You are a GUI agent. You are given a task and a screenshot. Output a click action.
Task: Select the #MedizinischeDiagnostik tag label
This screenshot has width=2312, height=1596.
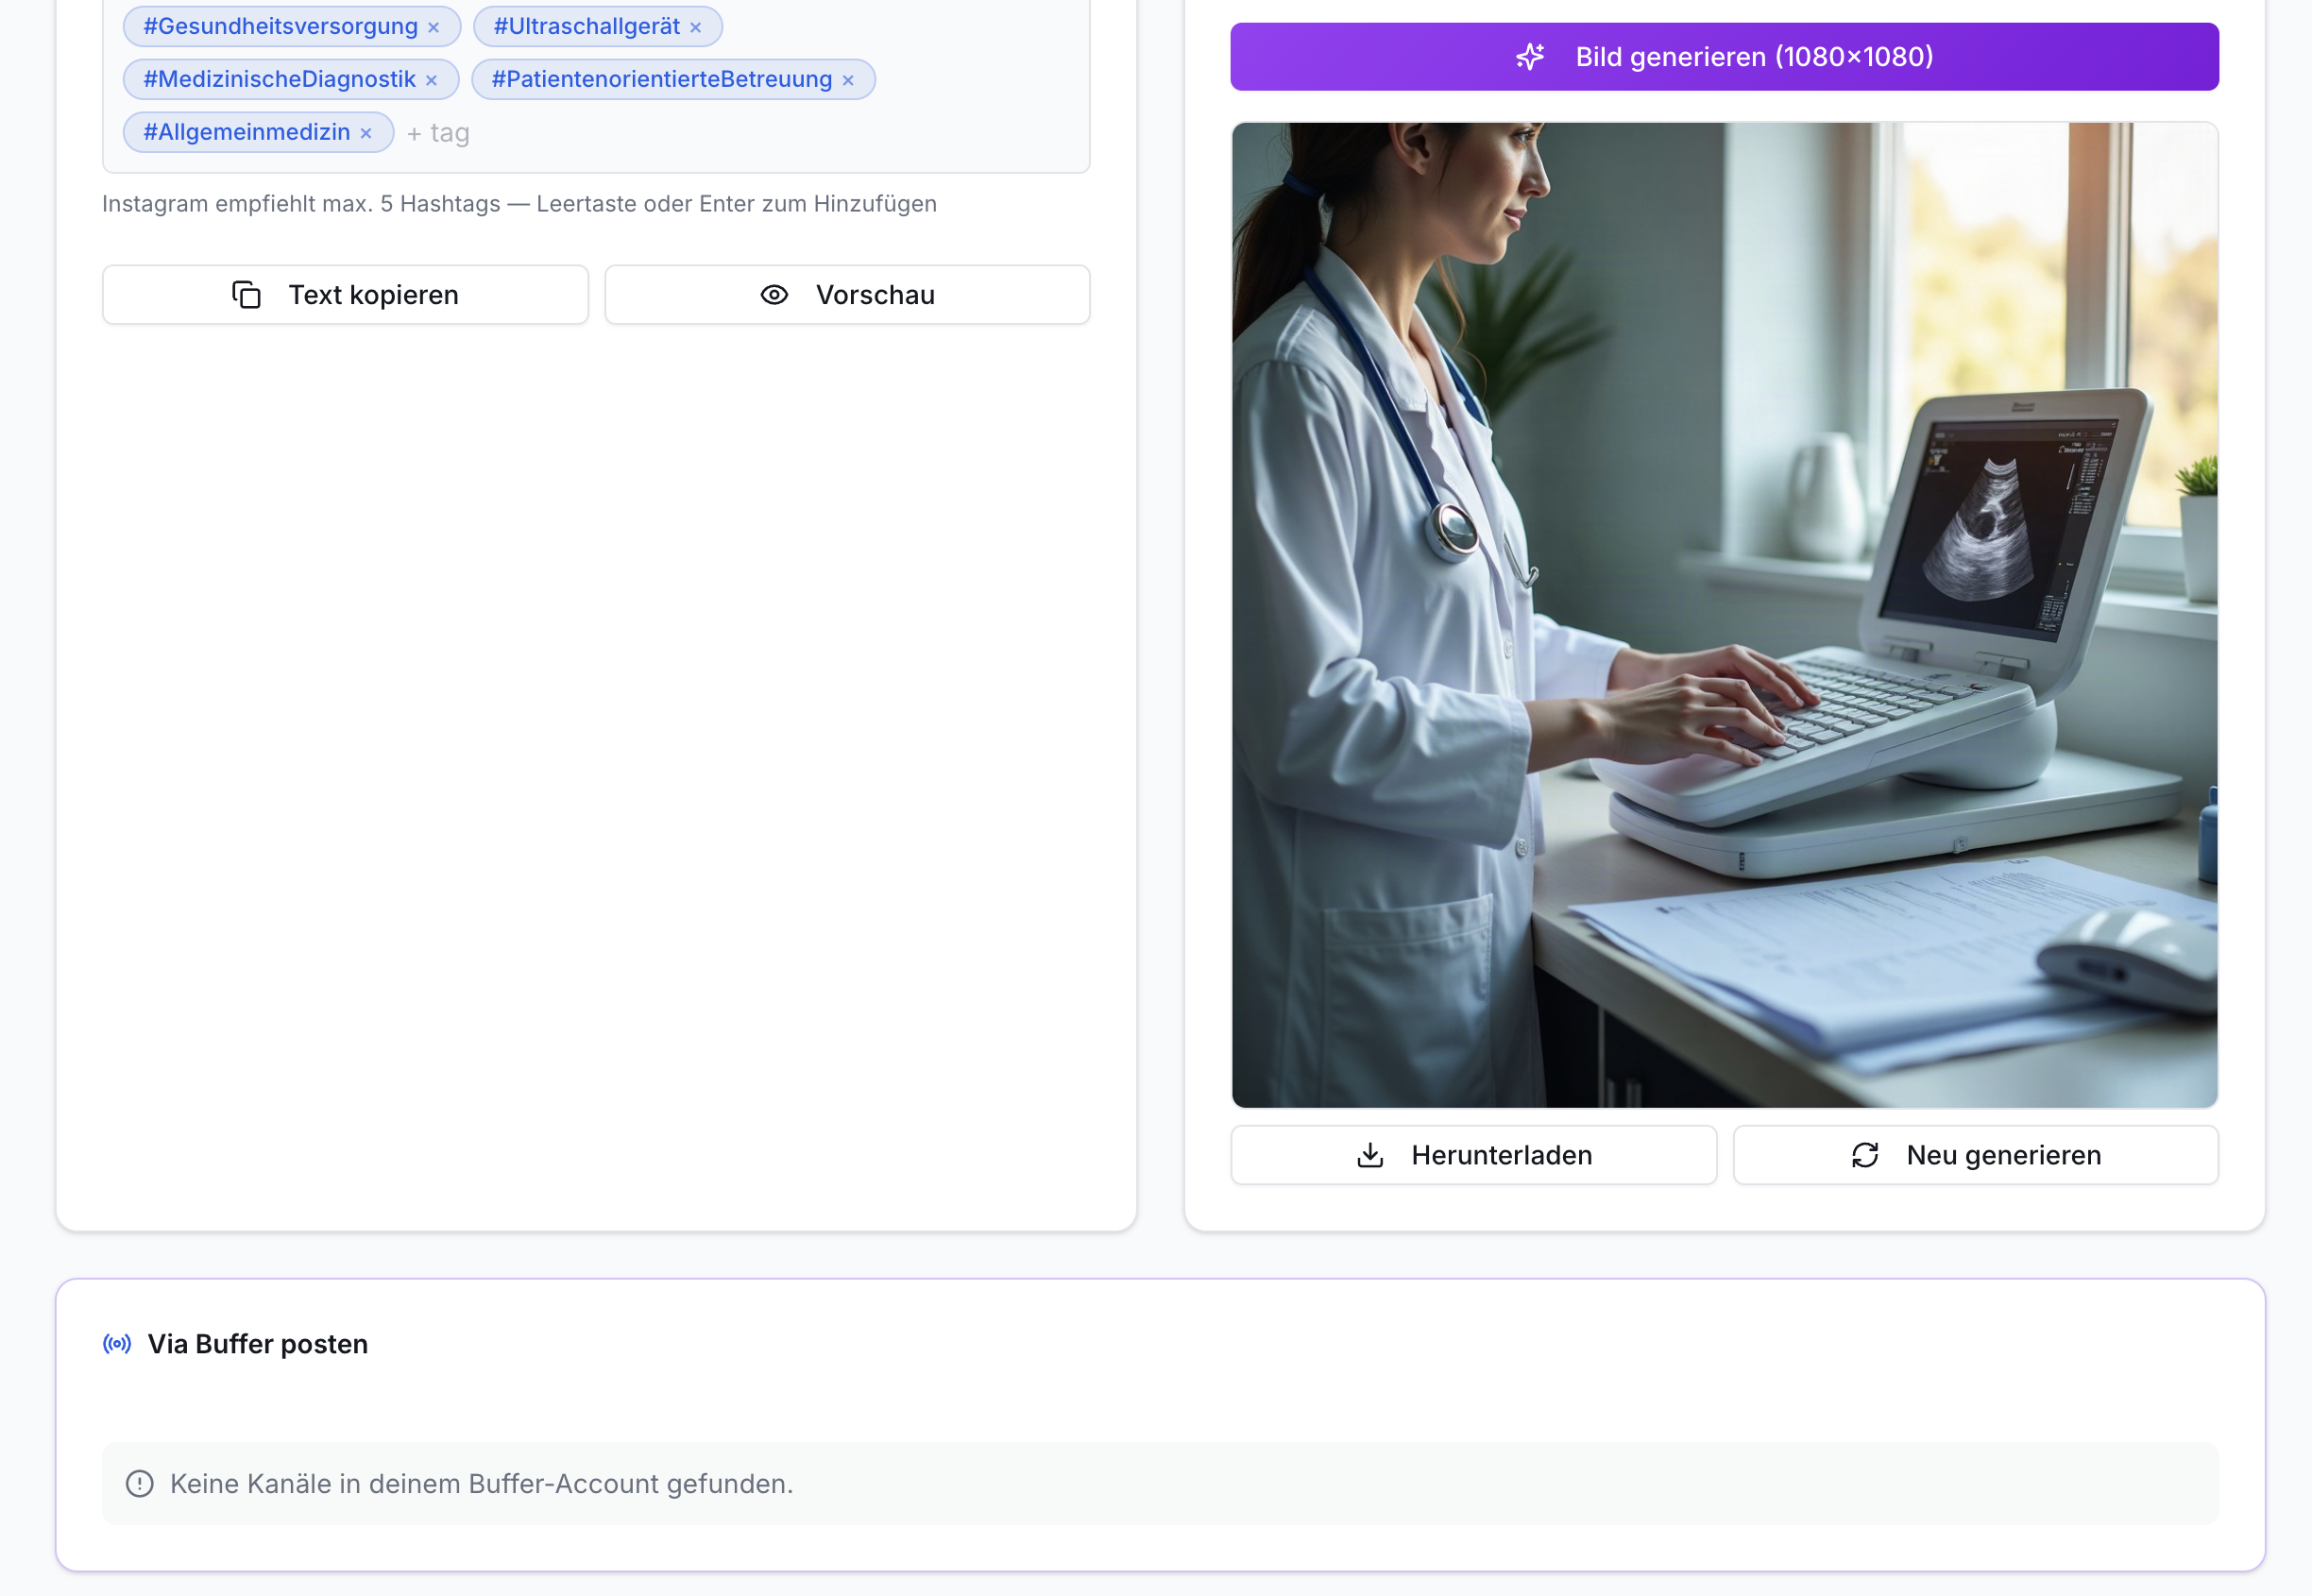279,80
